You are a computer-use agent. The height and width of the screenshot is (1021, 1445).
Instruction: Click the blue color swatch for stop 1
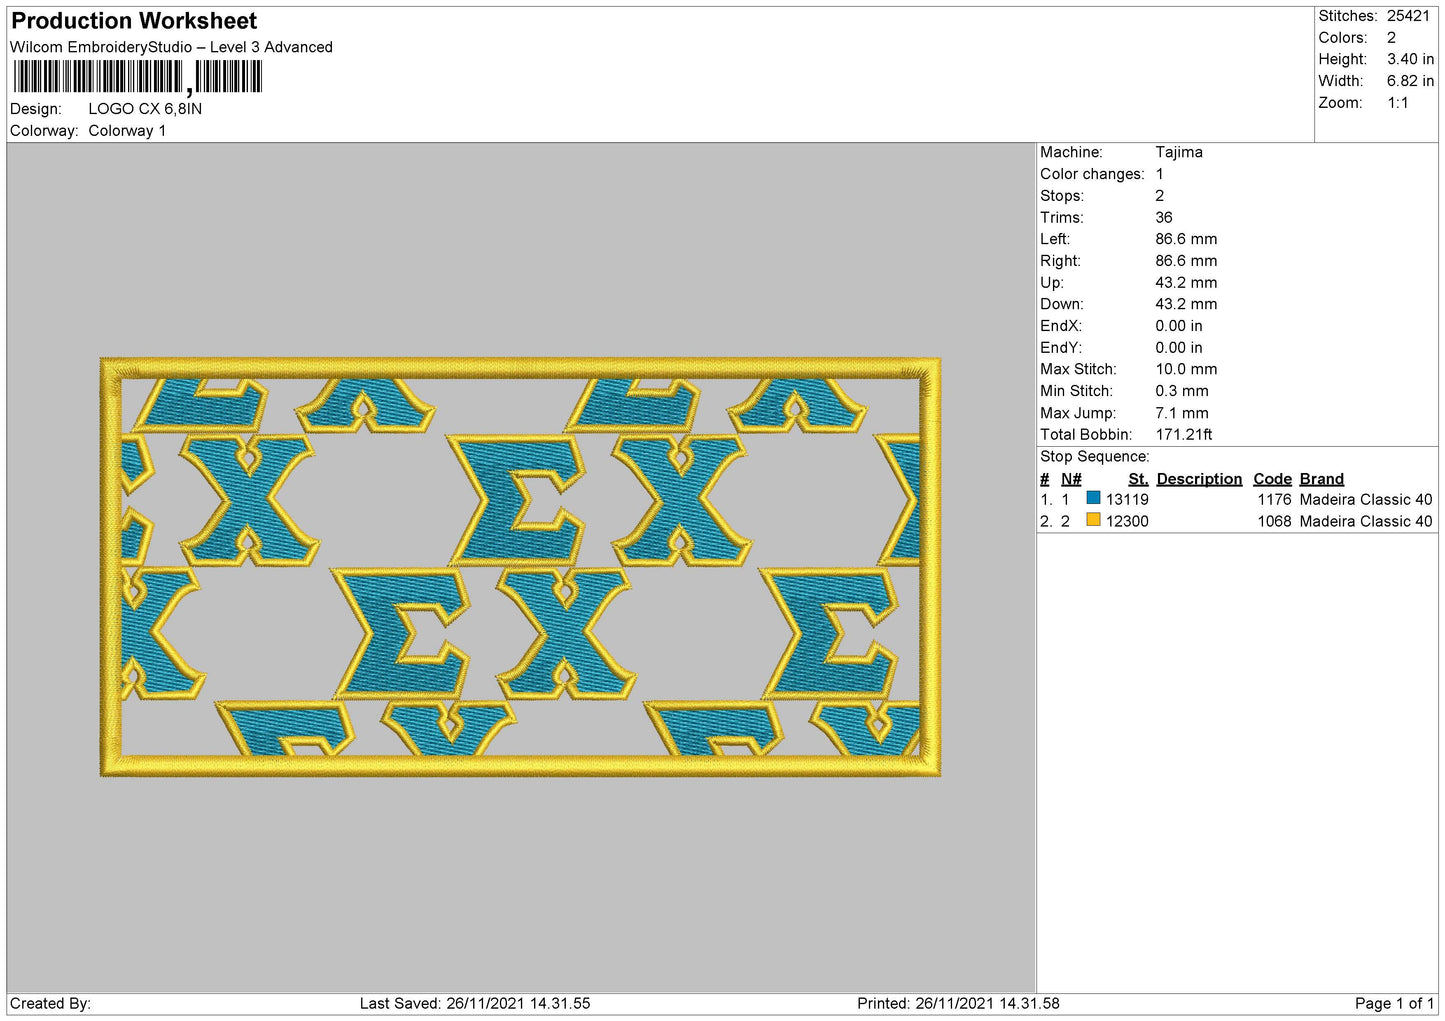(1093, 498)
